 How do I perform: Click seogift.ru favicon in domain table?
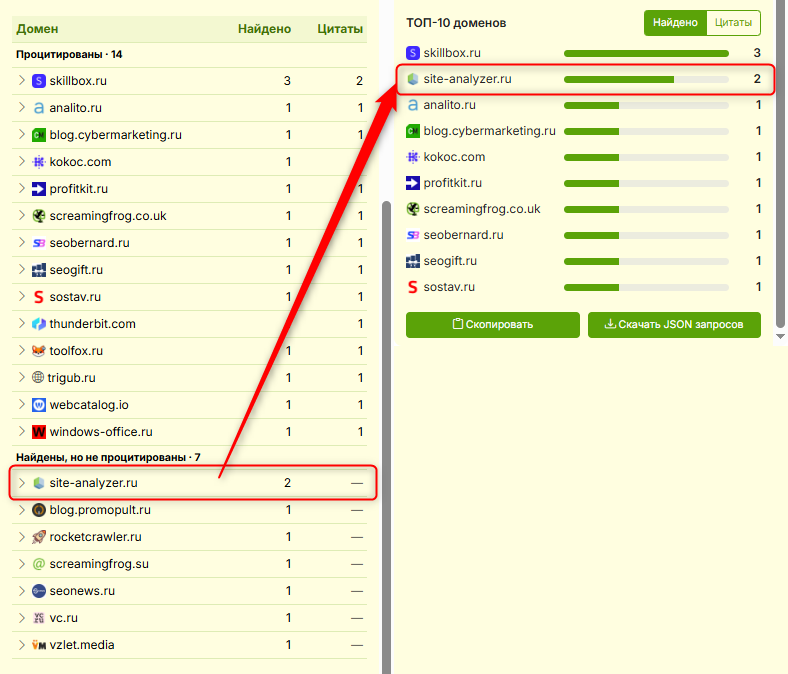(x=39, y=270)
